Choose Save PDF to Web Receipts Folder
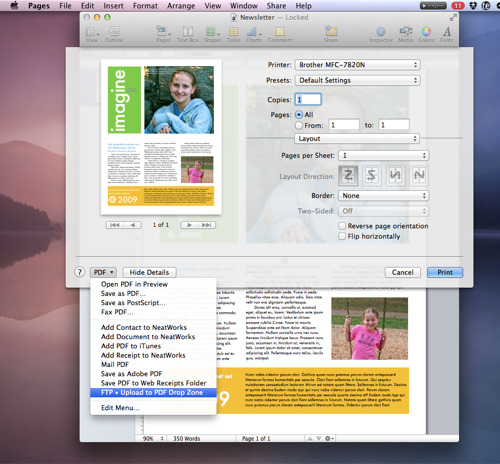 pos(154,383)
